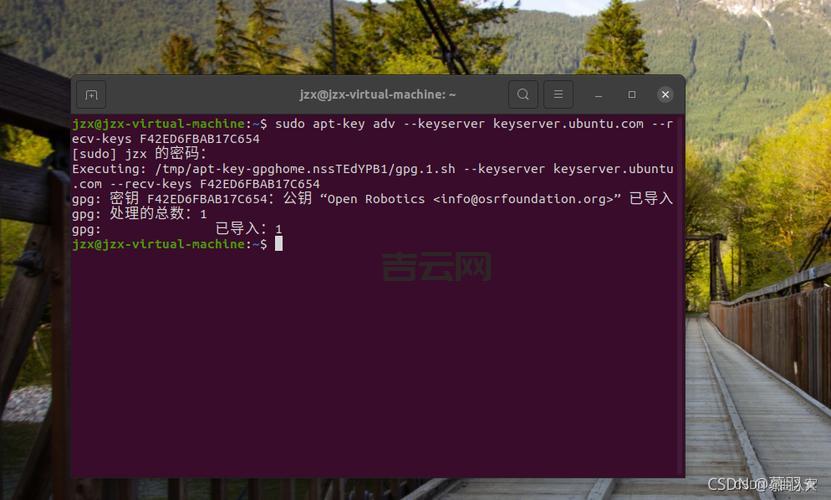
Task: Click the '已导入: 1' output text
Action: pyautogui.click(x=249, y=229)
